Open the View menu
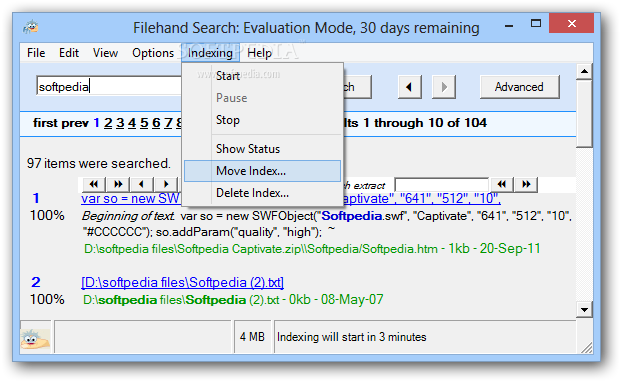The width and height of the screenshot is (621, 382). 105,53
